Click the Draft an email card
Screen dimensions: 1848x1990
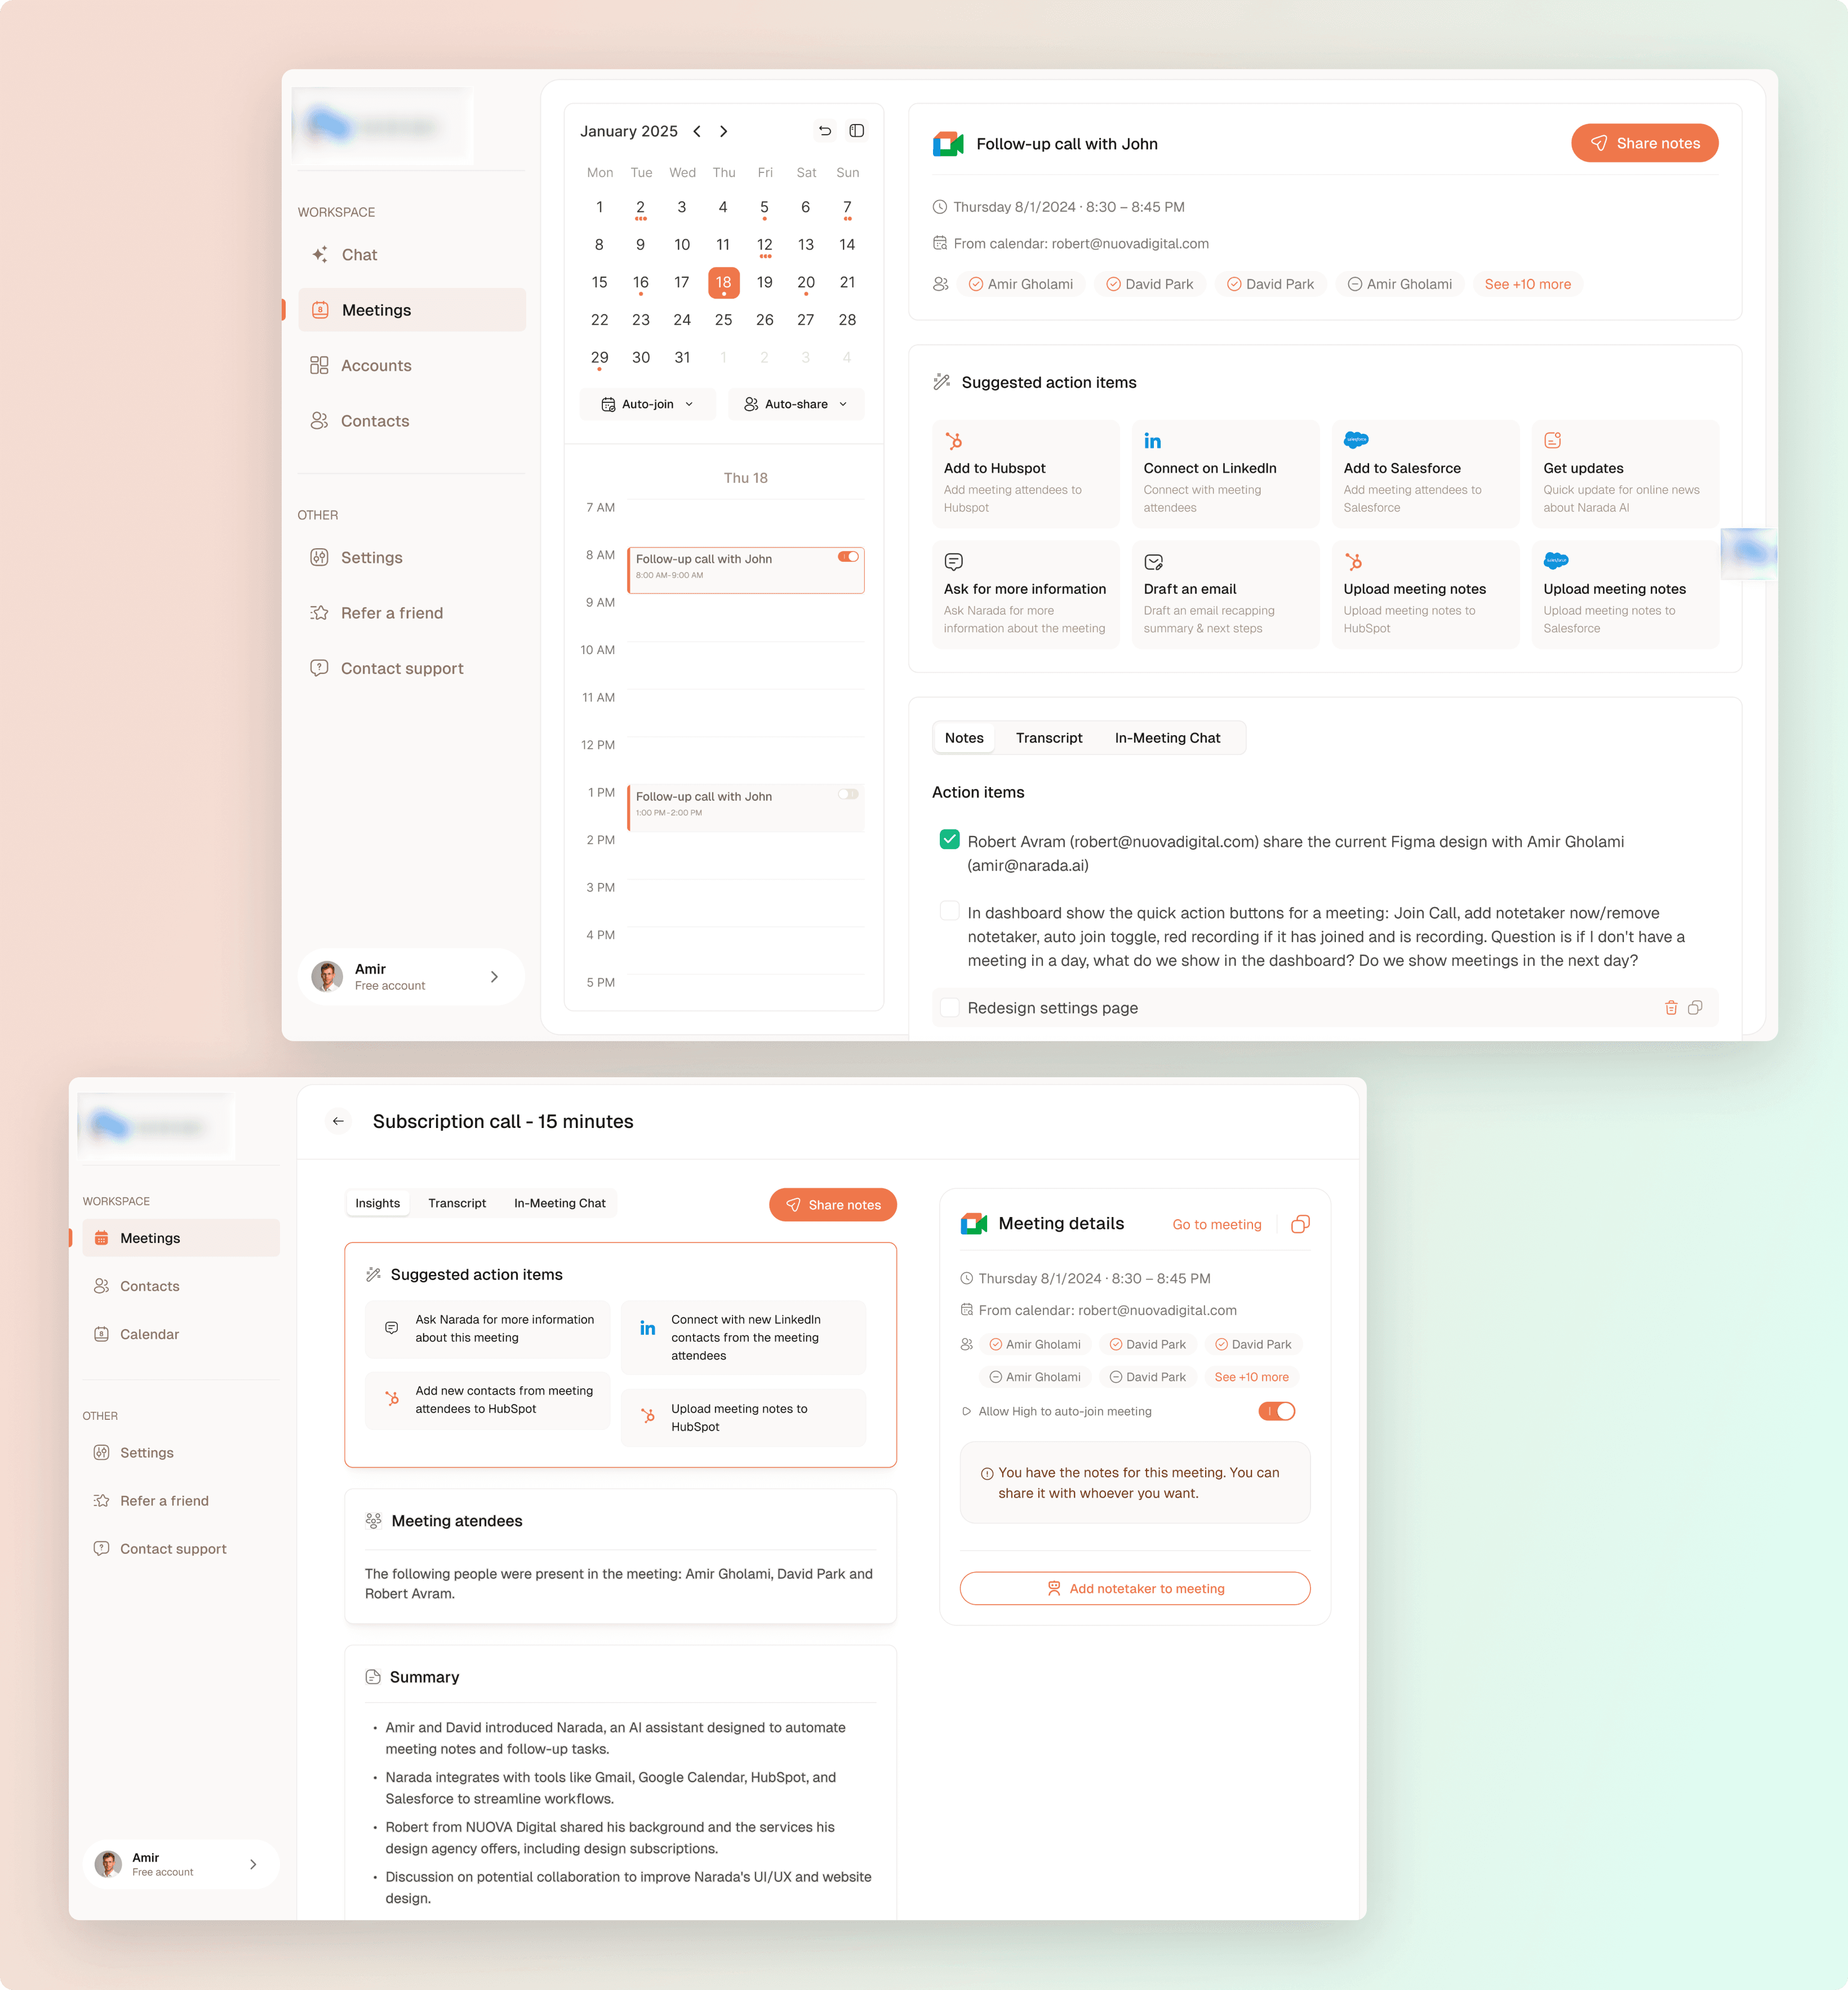tap(1226, 595)
